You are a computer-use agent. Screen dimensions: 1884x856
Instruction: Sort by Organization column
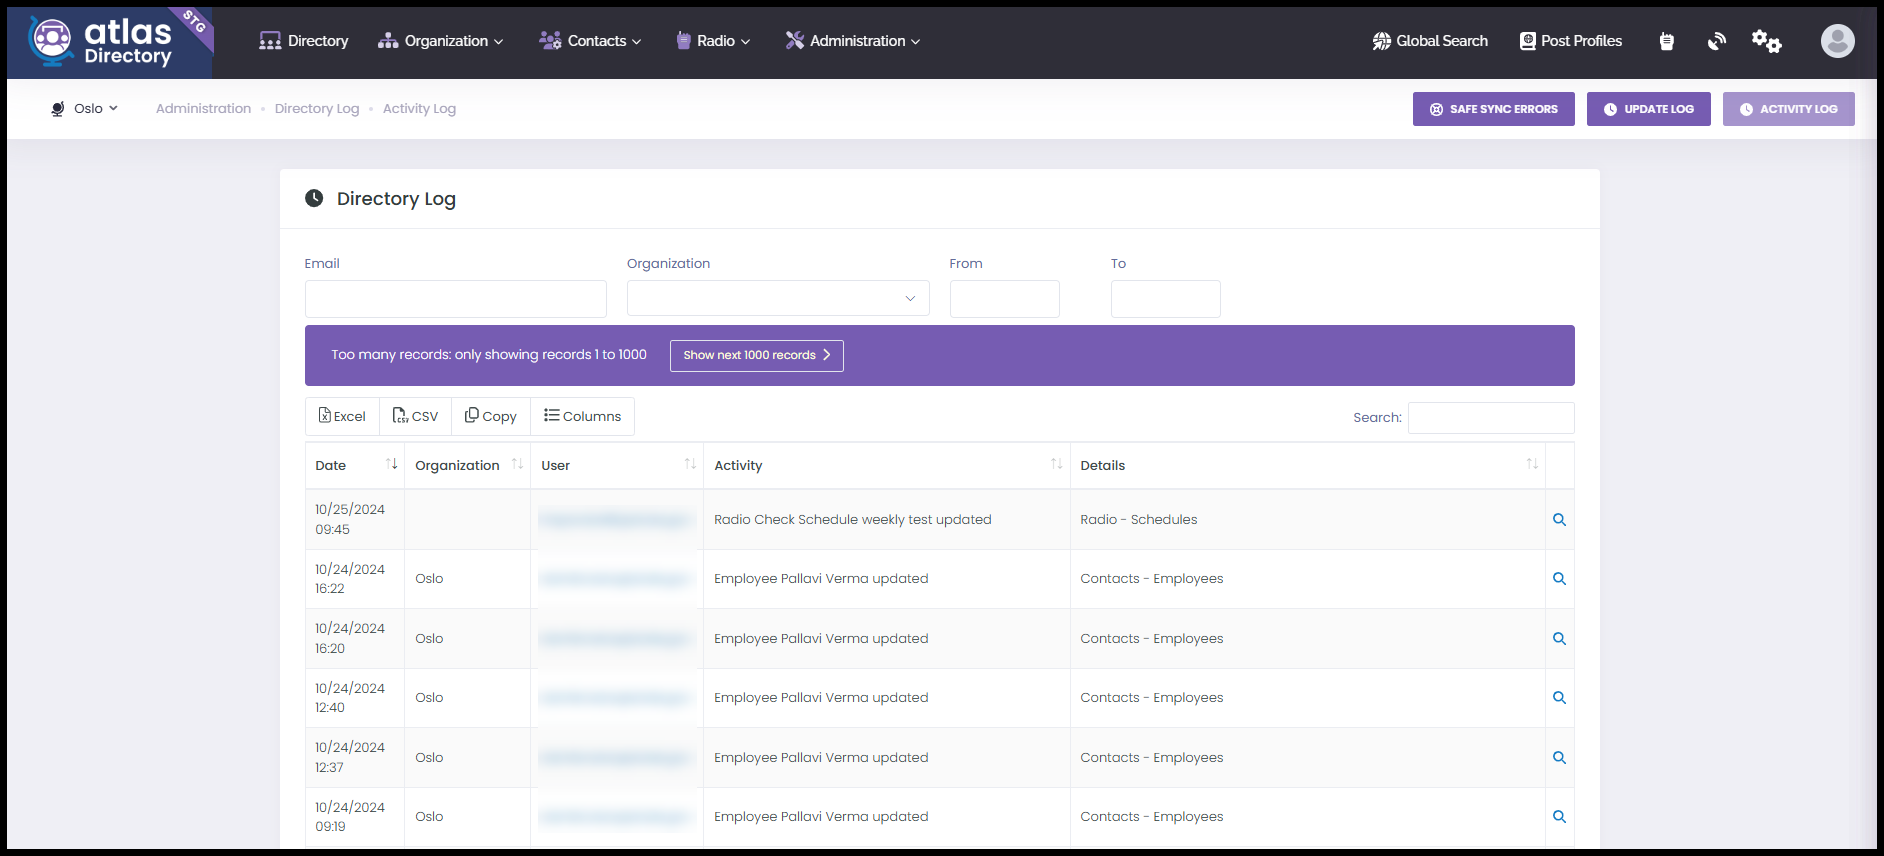(467, 465)
